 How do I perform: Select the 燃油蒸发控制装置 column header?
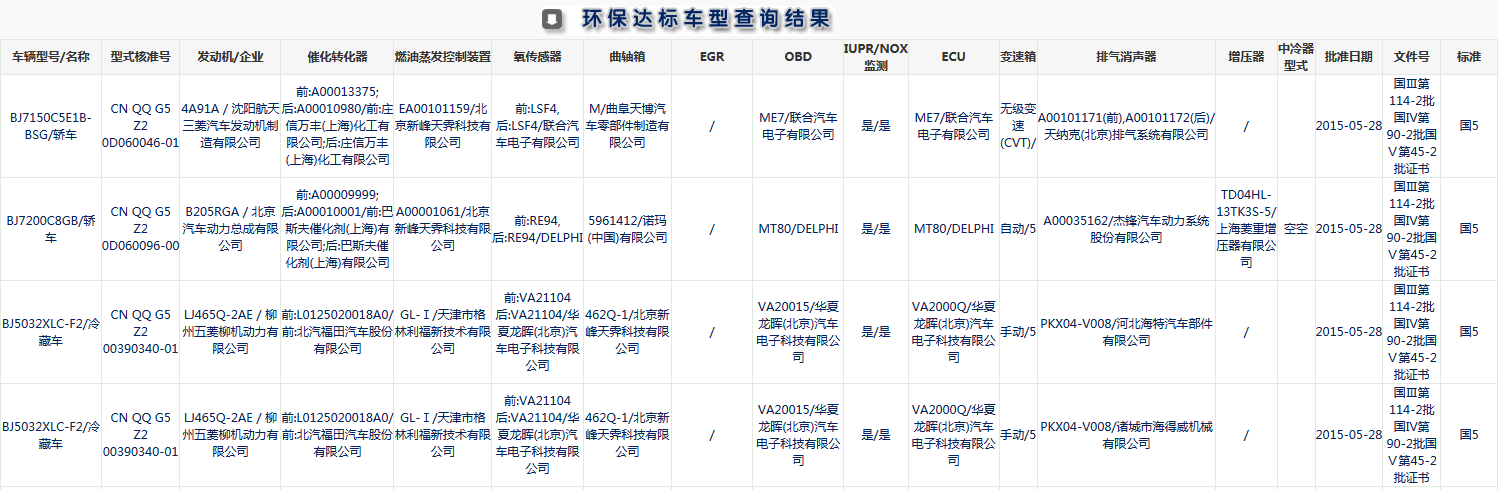pyautogui.click(x=443, y=57)
